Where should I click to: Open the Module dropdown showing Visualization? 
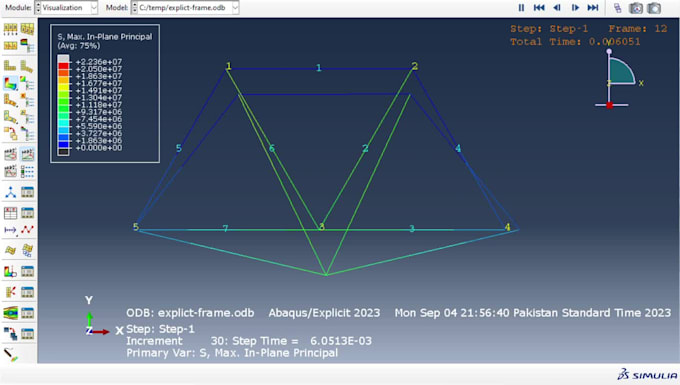click(x=66, y=7)
